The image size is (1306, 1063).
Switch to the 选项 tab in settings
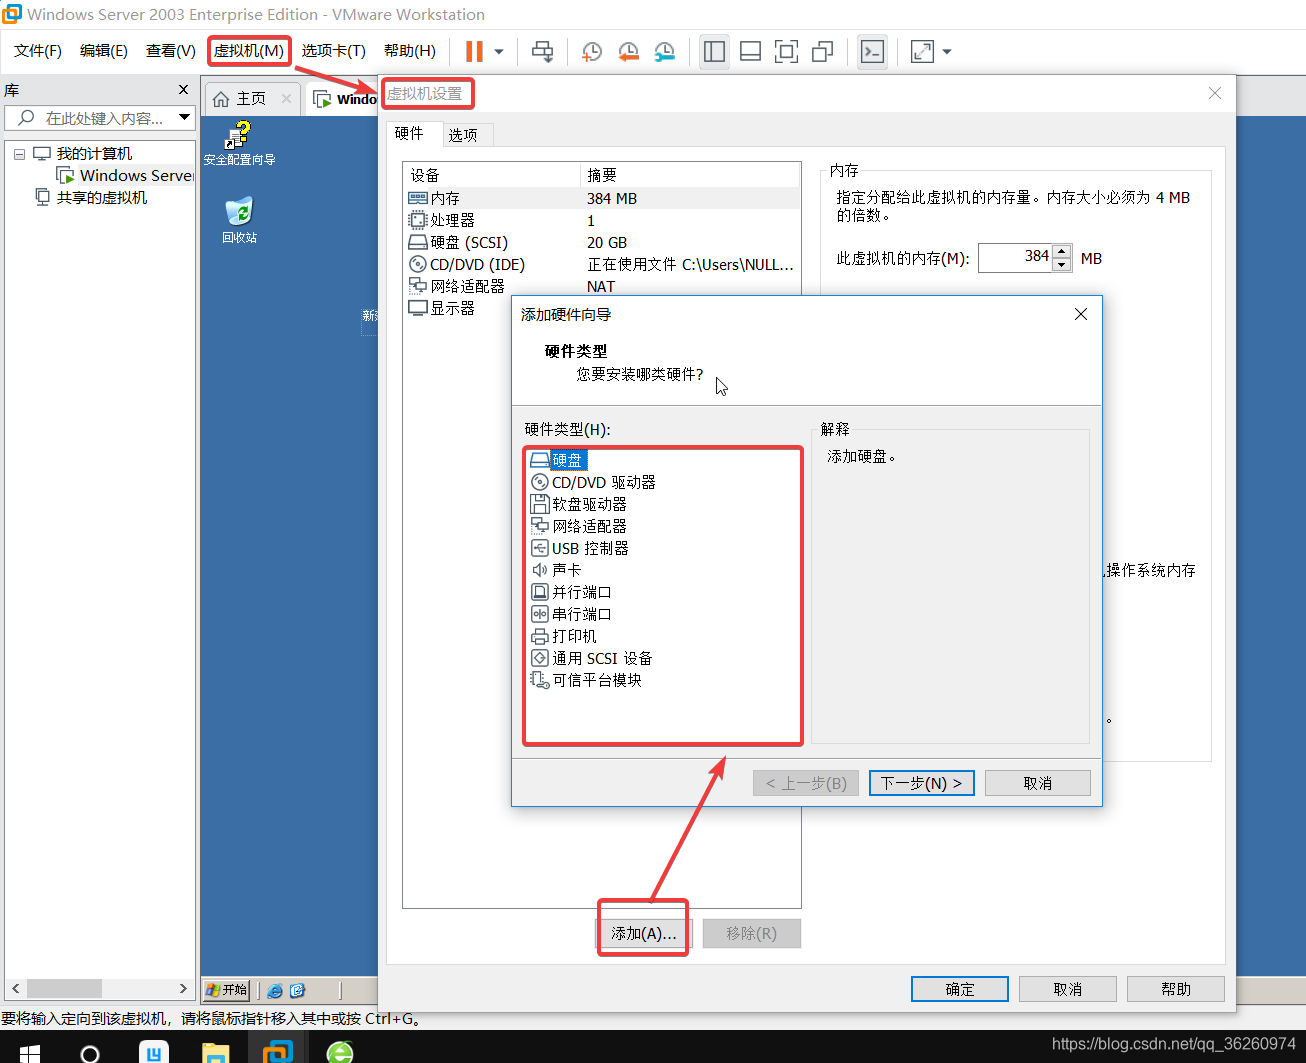click(x=463, y=135)
